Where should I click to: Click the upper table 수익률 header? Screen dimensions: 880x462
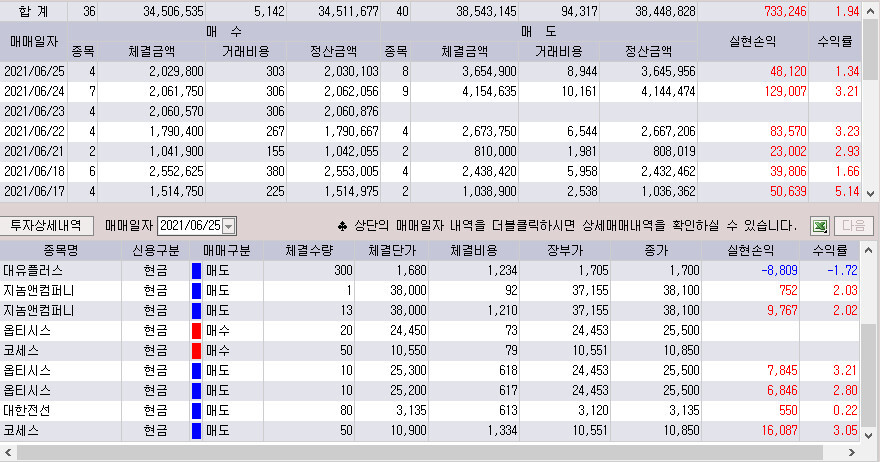point(835,41)
